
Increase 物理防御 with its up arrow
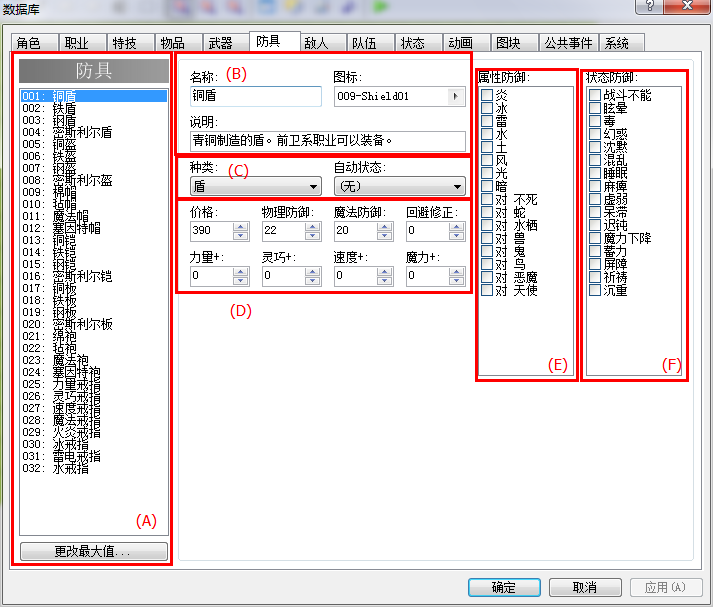[x=312, y=226]
